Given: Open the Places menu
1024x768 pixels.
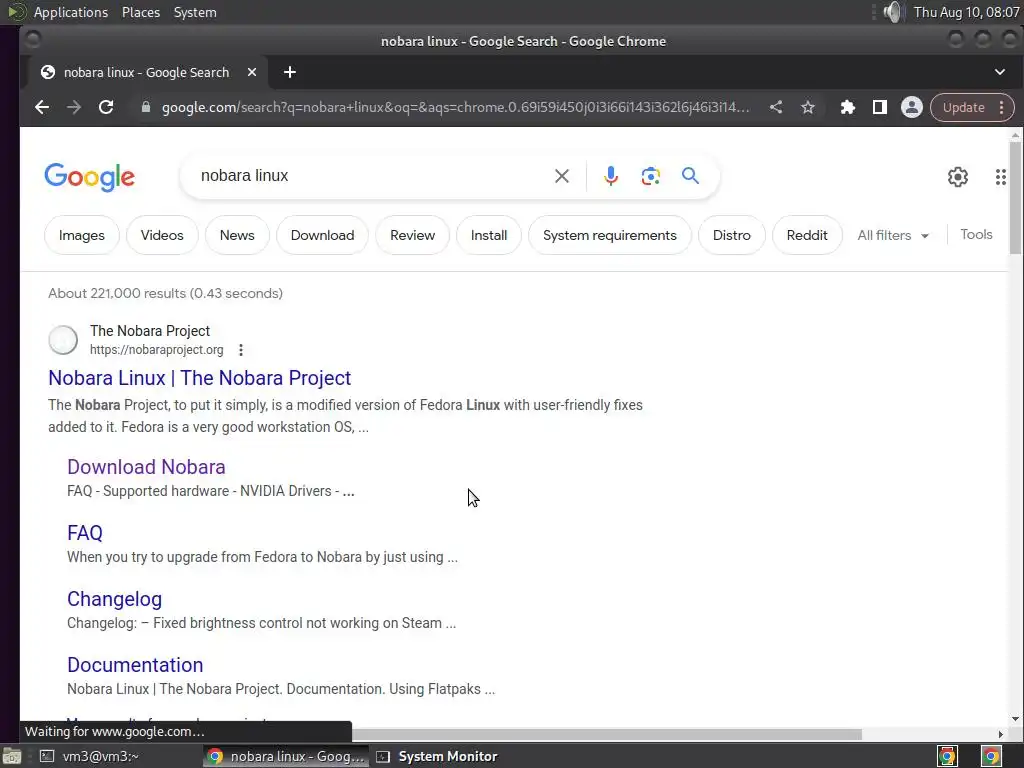Looking at the screenshot, I should (140, 12).
